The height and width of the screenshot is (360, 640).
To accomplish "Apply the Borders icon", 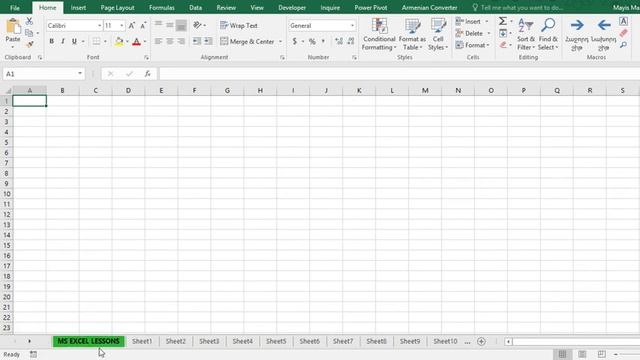I will [96, 41].
